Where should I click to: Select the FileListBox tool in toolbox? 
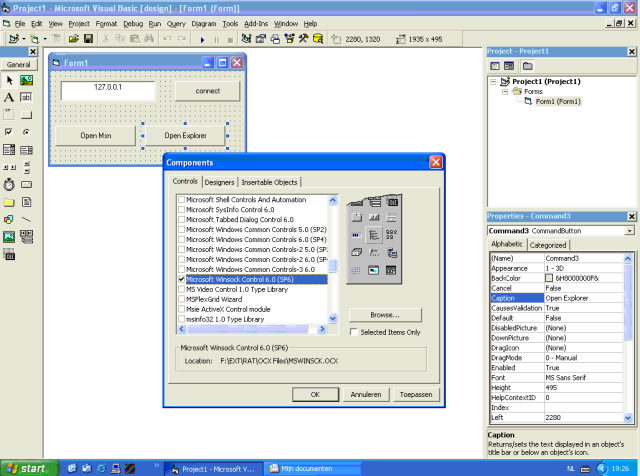(27, 202)
